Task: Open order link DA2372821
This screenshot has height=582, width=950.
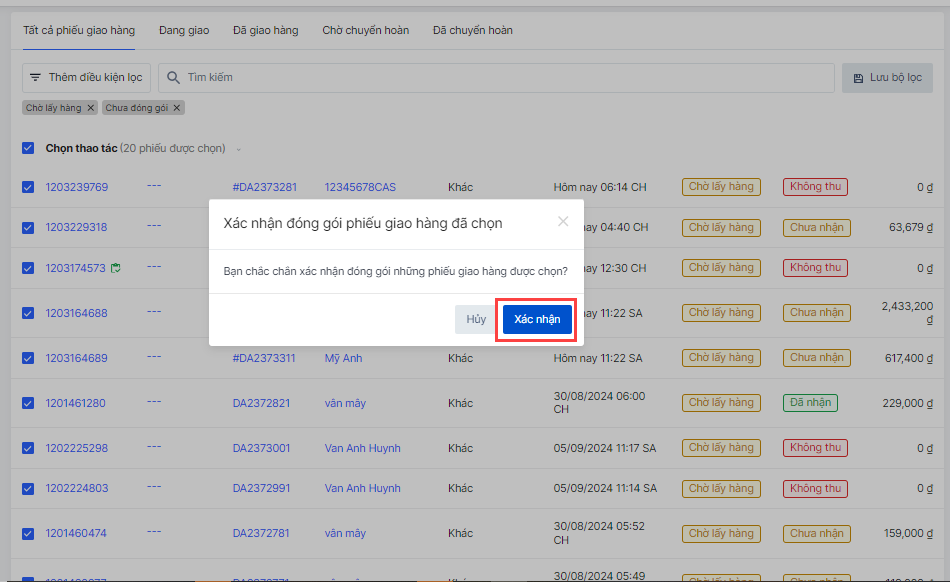Action: click(x=261, y=403)
